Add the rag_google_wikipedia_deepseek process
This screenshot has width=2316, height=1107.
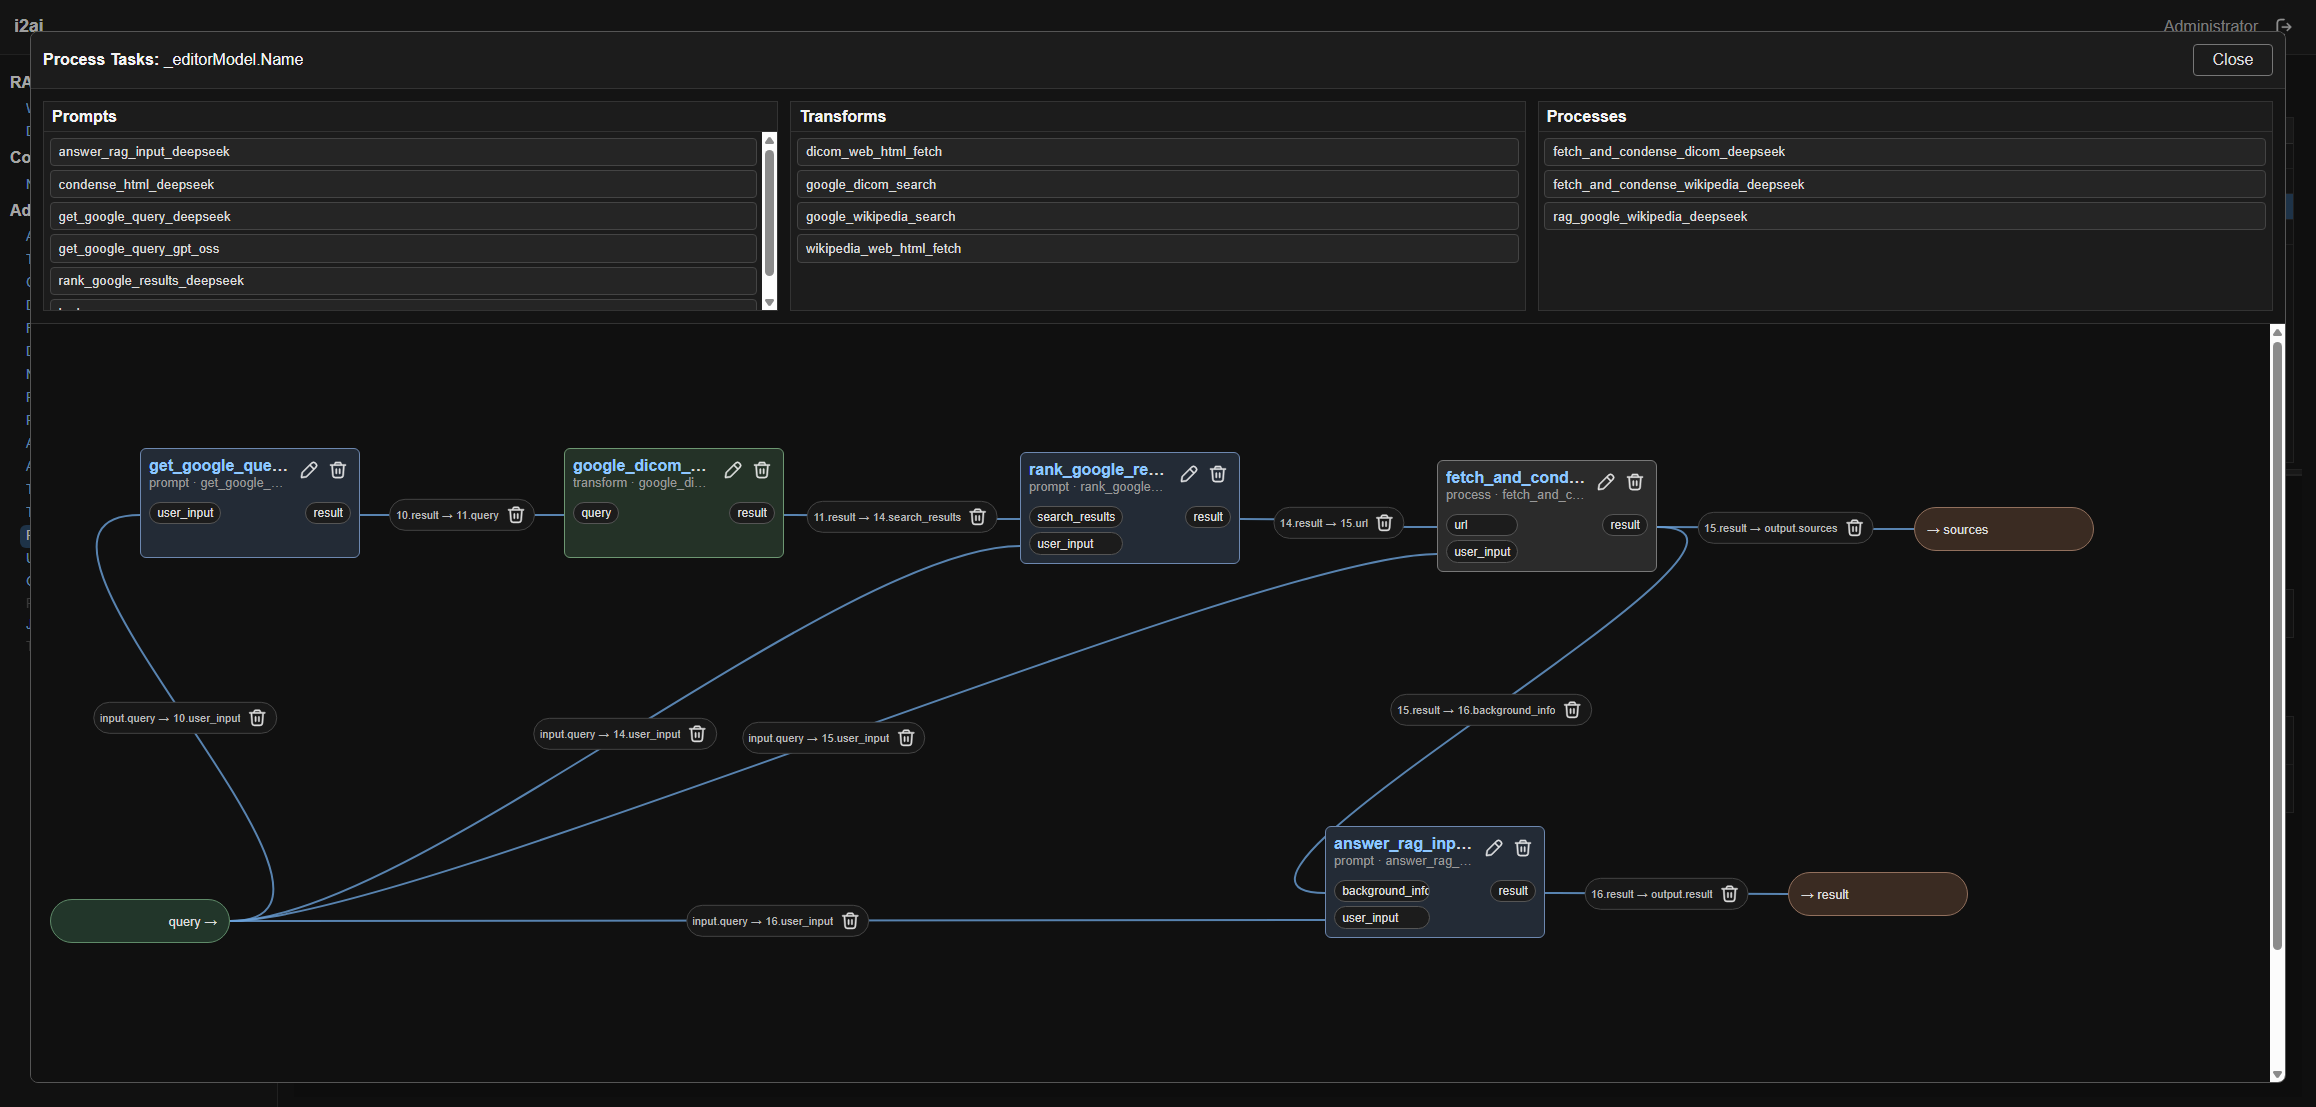1905,216
